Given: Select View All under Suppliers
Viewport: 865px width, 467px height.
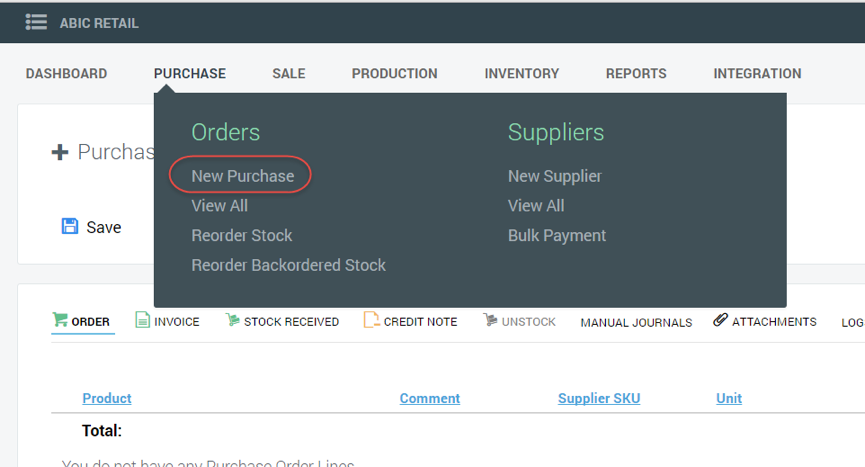Looking at the screenshot, I should click(536, 206).
